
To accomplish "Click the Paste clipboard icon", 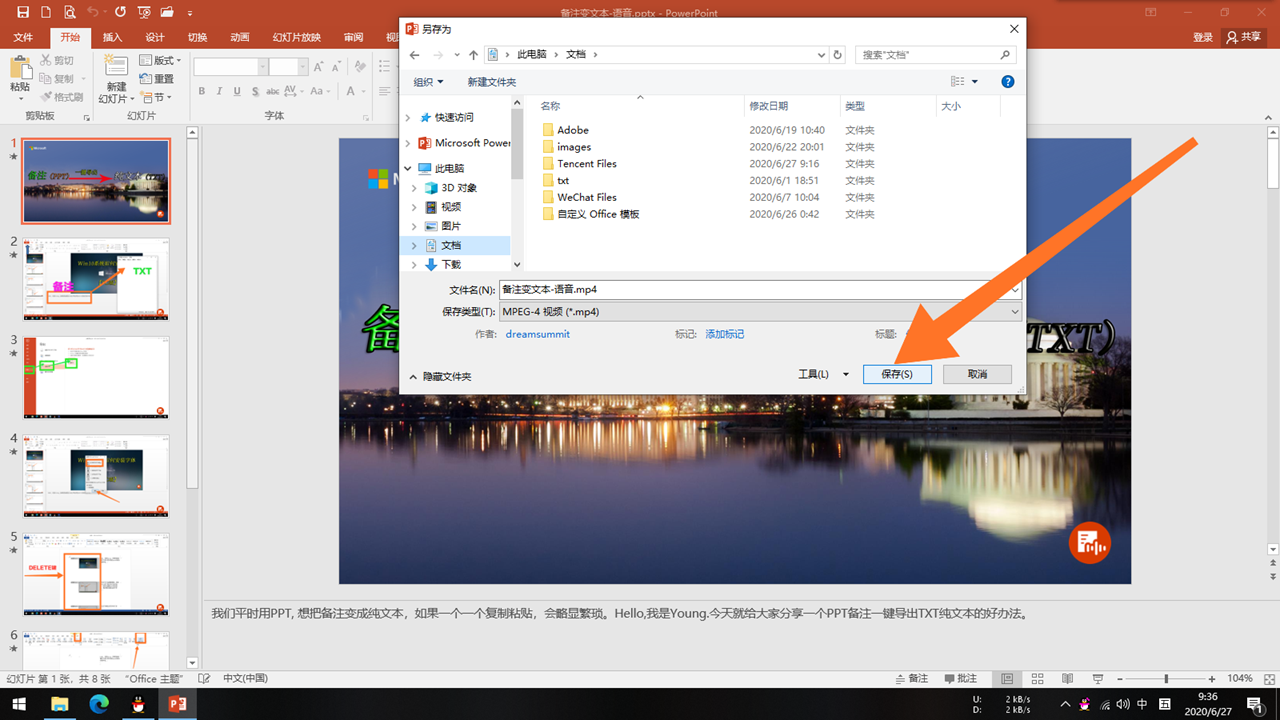I will [20, 68].
